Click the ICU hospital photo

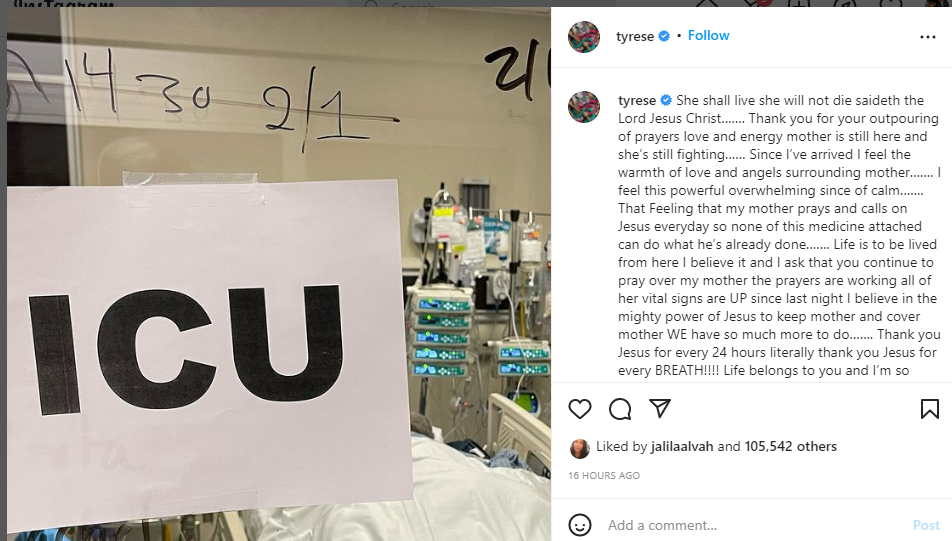(279, 274)
